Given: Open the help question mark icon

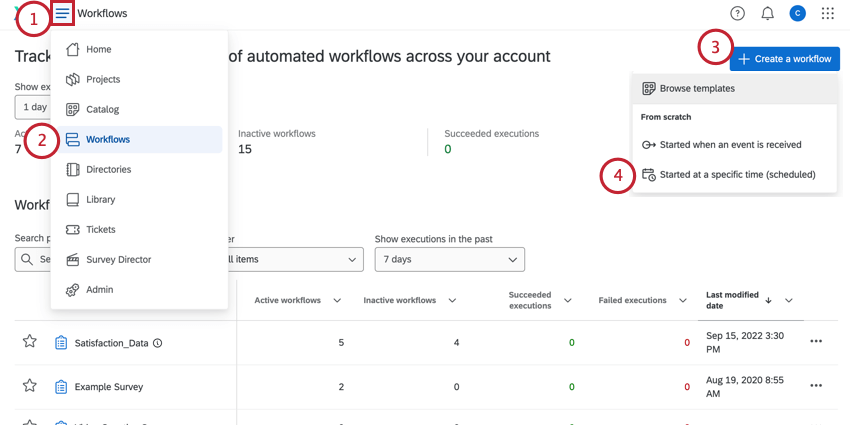Looking at the screenshot, I should click(737, 14).
